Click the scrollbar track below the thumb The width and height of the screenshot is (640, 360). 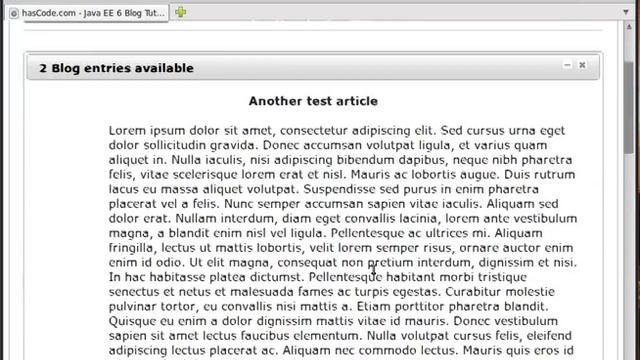click(629, 257)
